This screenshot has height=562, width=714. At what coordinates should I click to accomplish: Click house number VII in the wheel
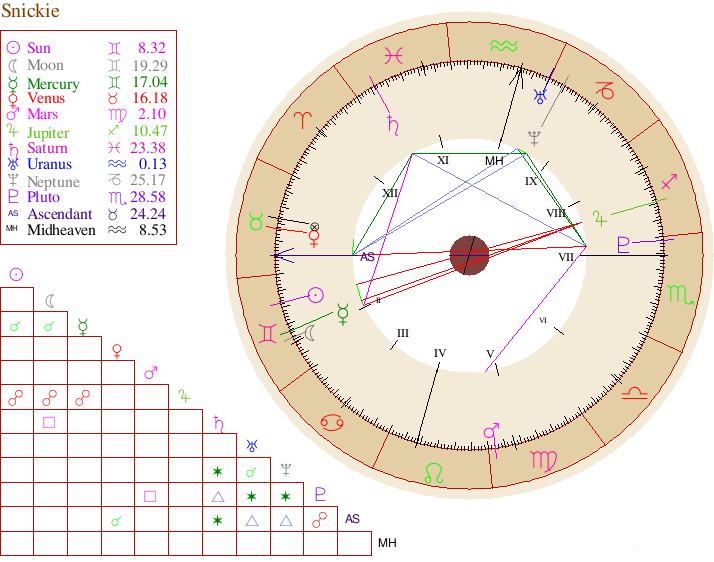click(566, 257)
